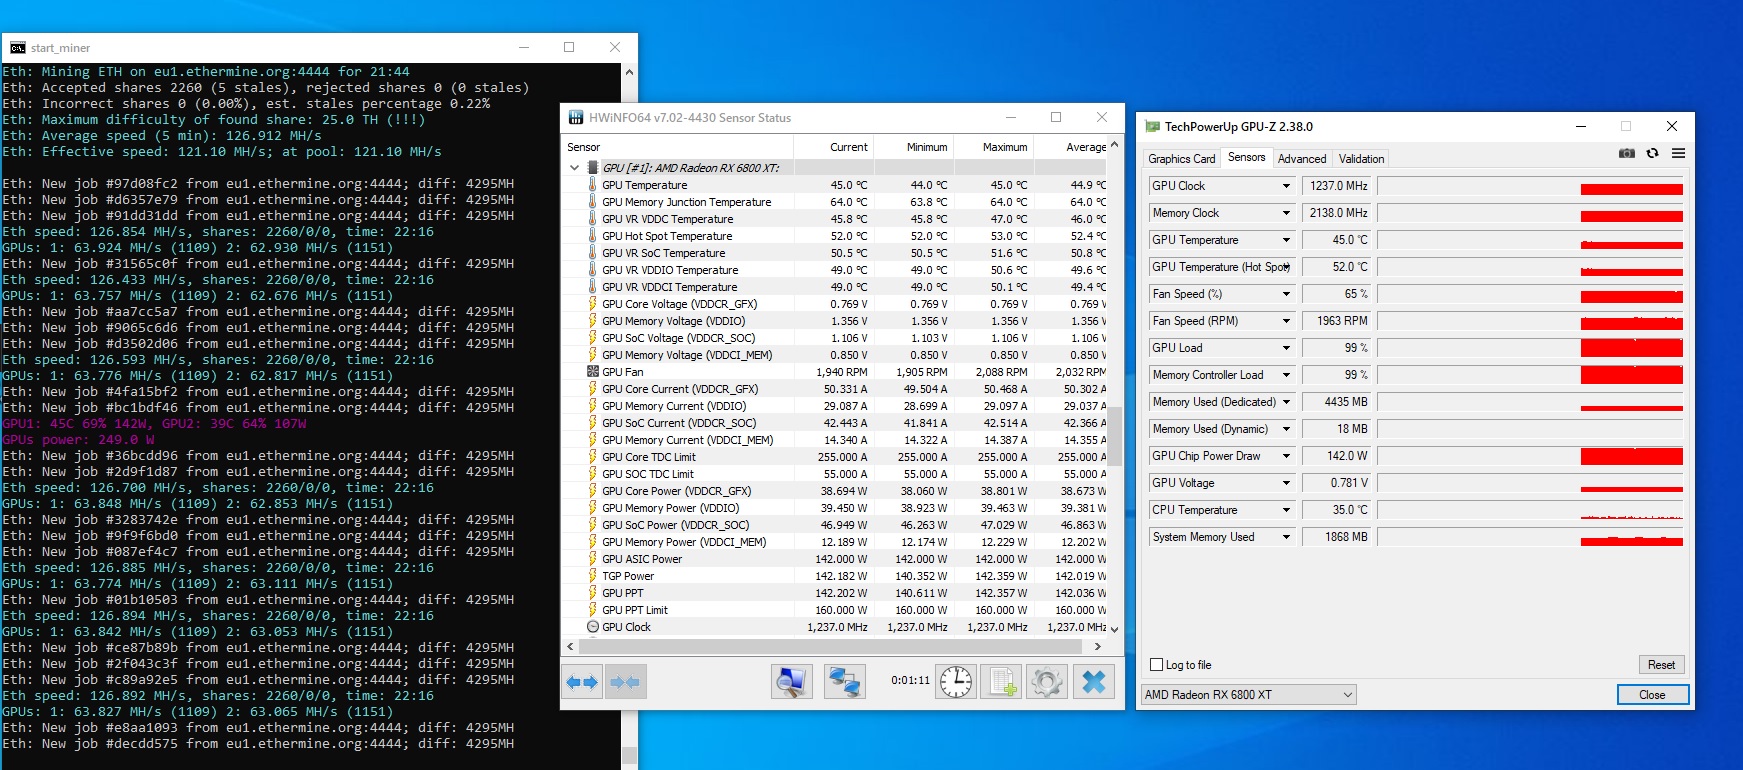Open Fan Speed (%) dropdown in GPU-Z

tap(1286, 294)
